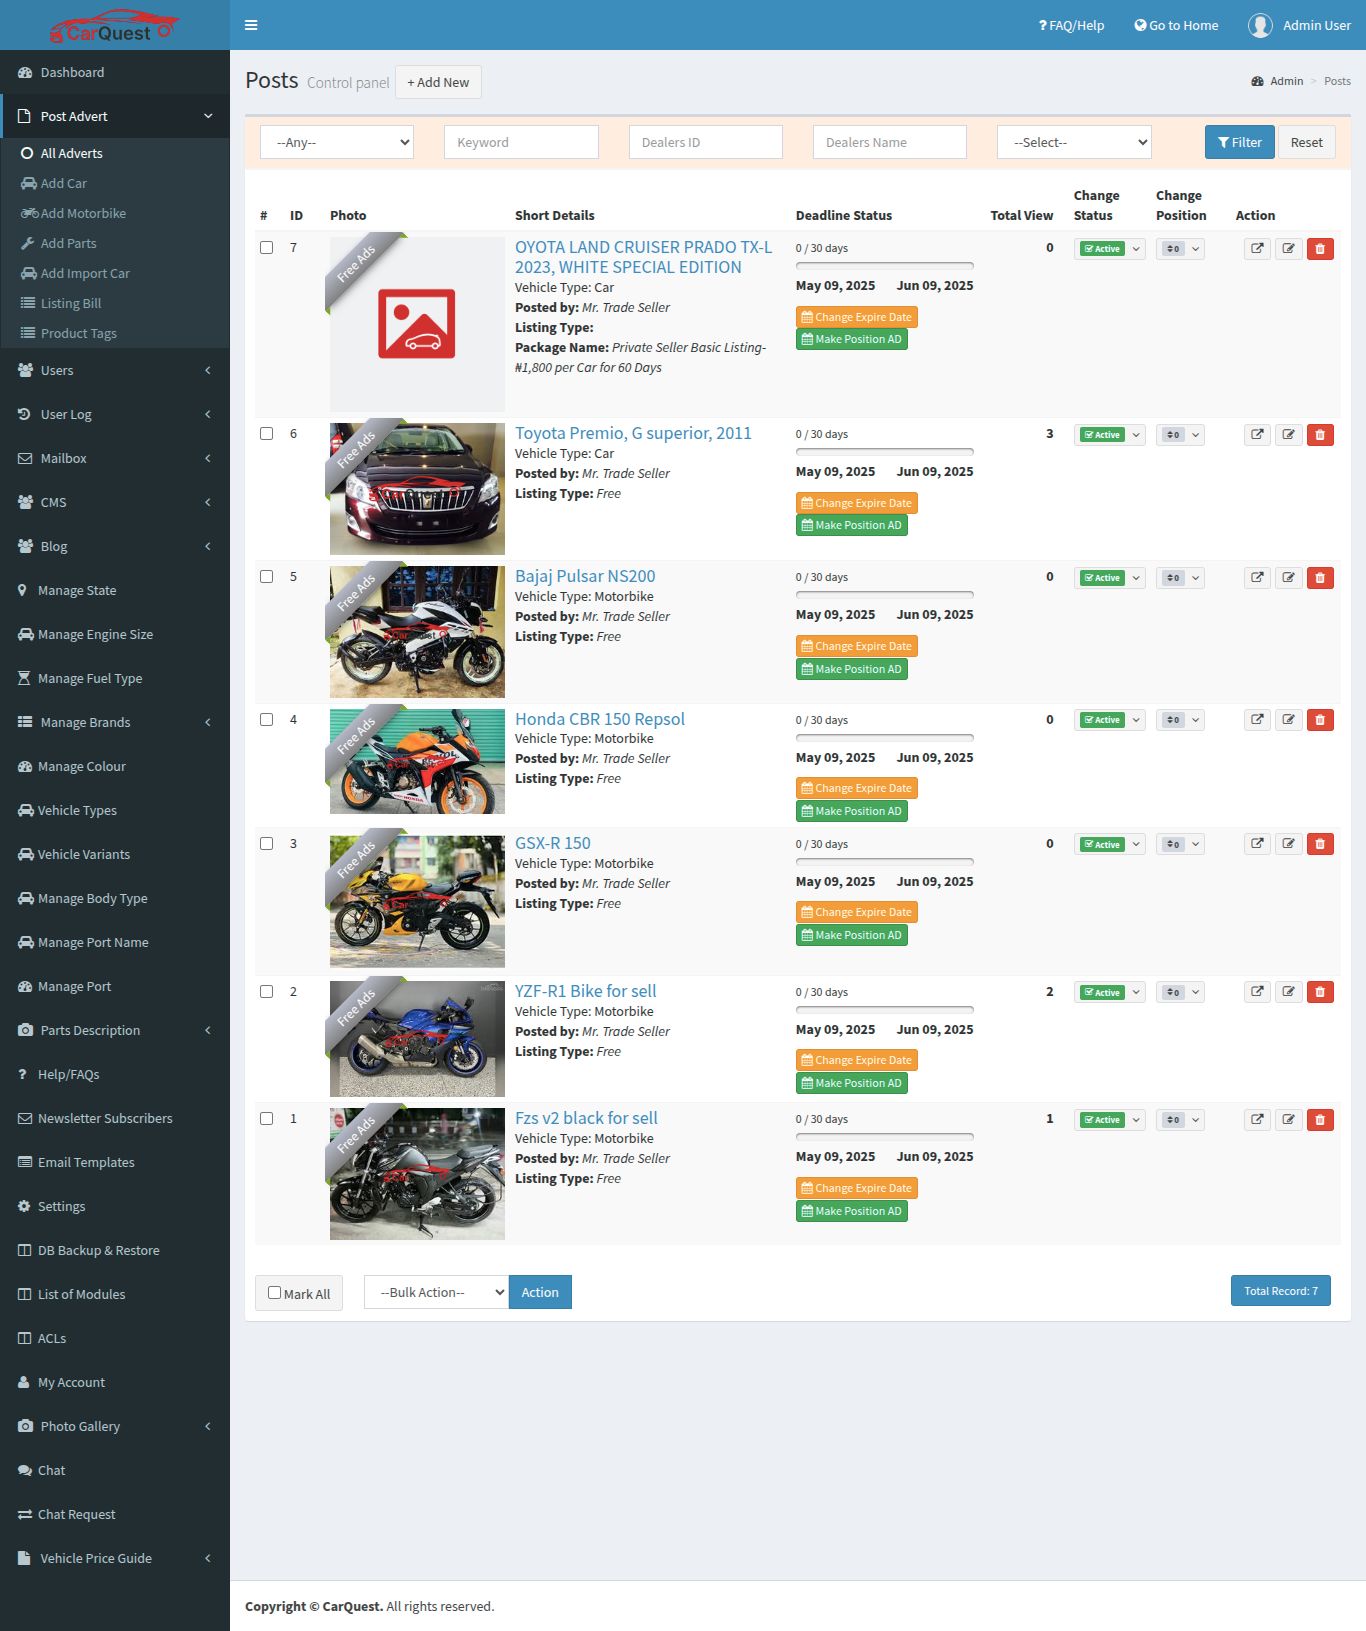The width and height of the screenshot is (1366, 1631).
Task: Delete the GSX-R 150 post
Action: point(1320,844)
